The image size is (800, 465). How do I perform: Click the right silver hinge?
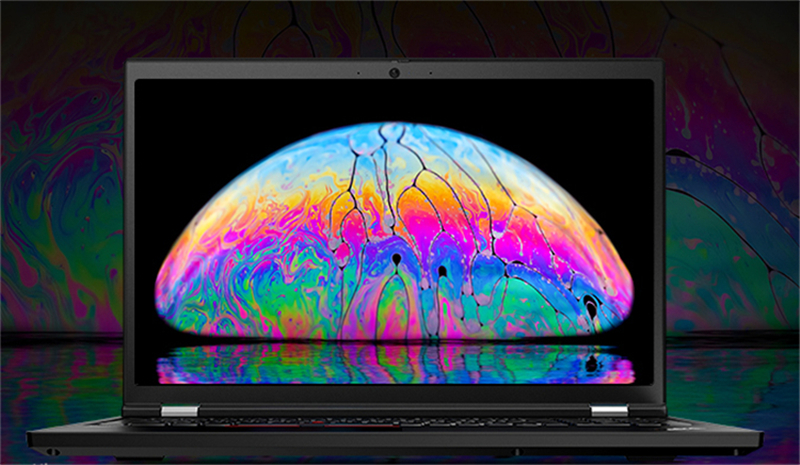[x=608, y=411]
